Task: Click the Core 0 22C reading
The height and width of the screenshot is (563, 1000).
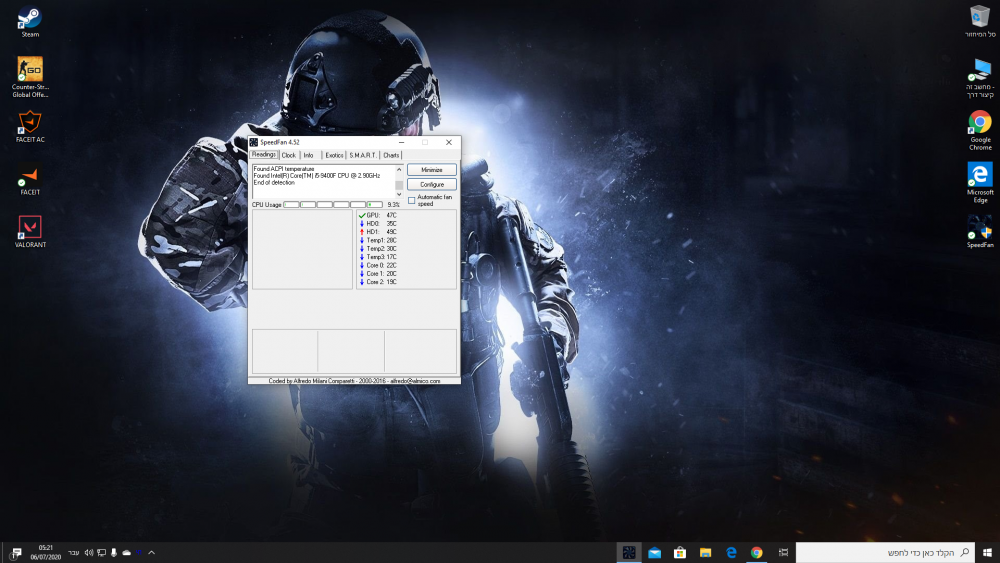Action: click(381, 265)
